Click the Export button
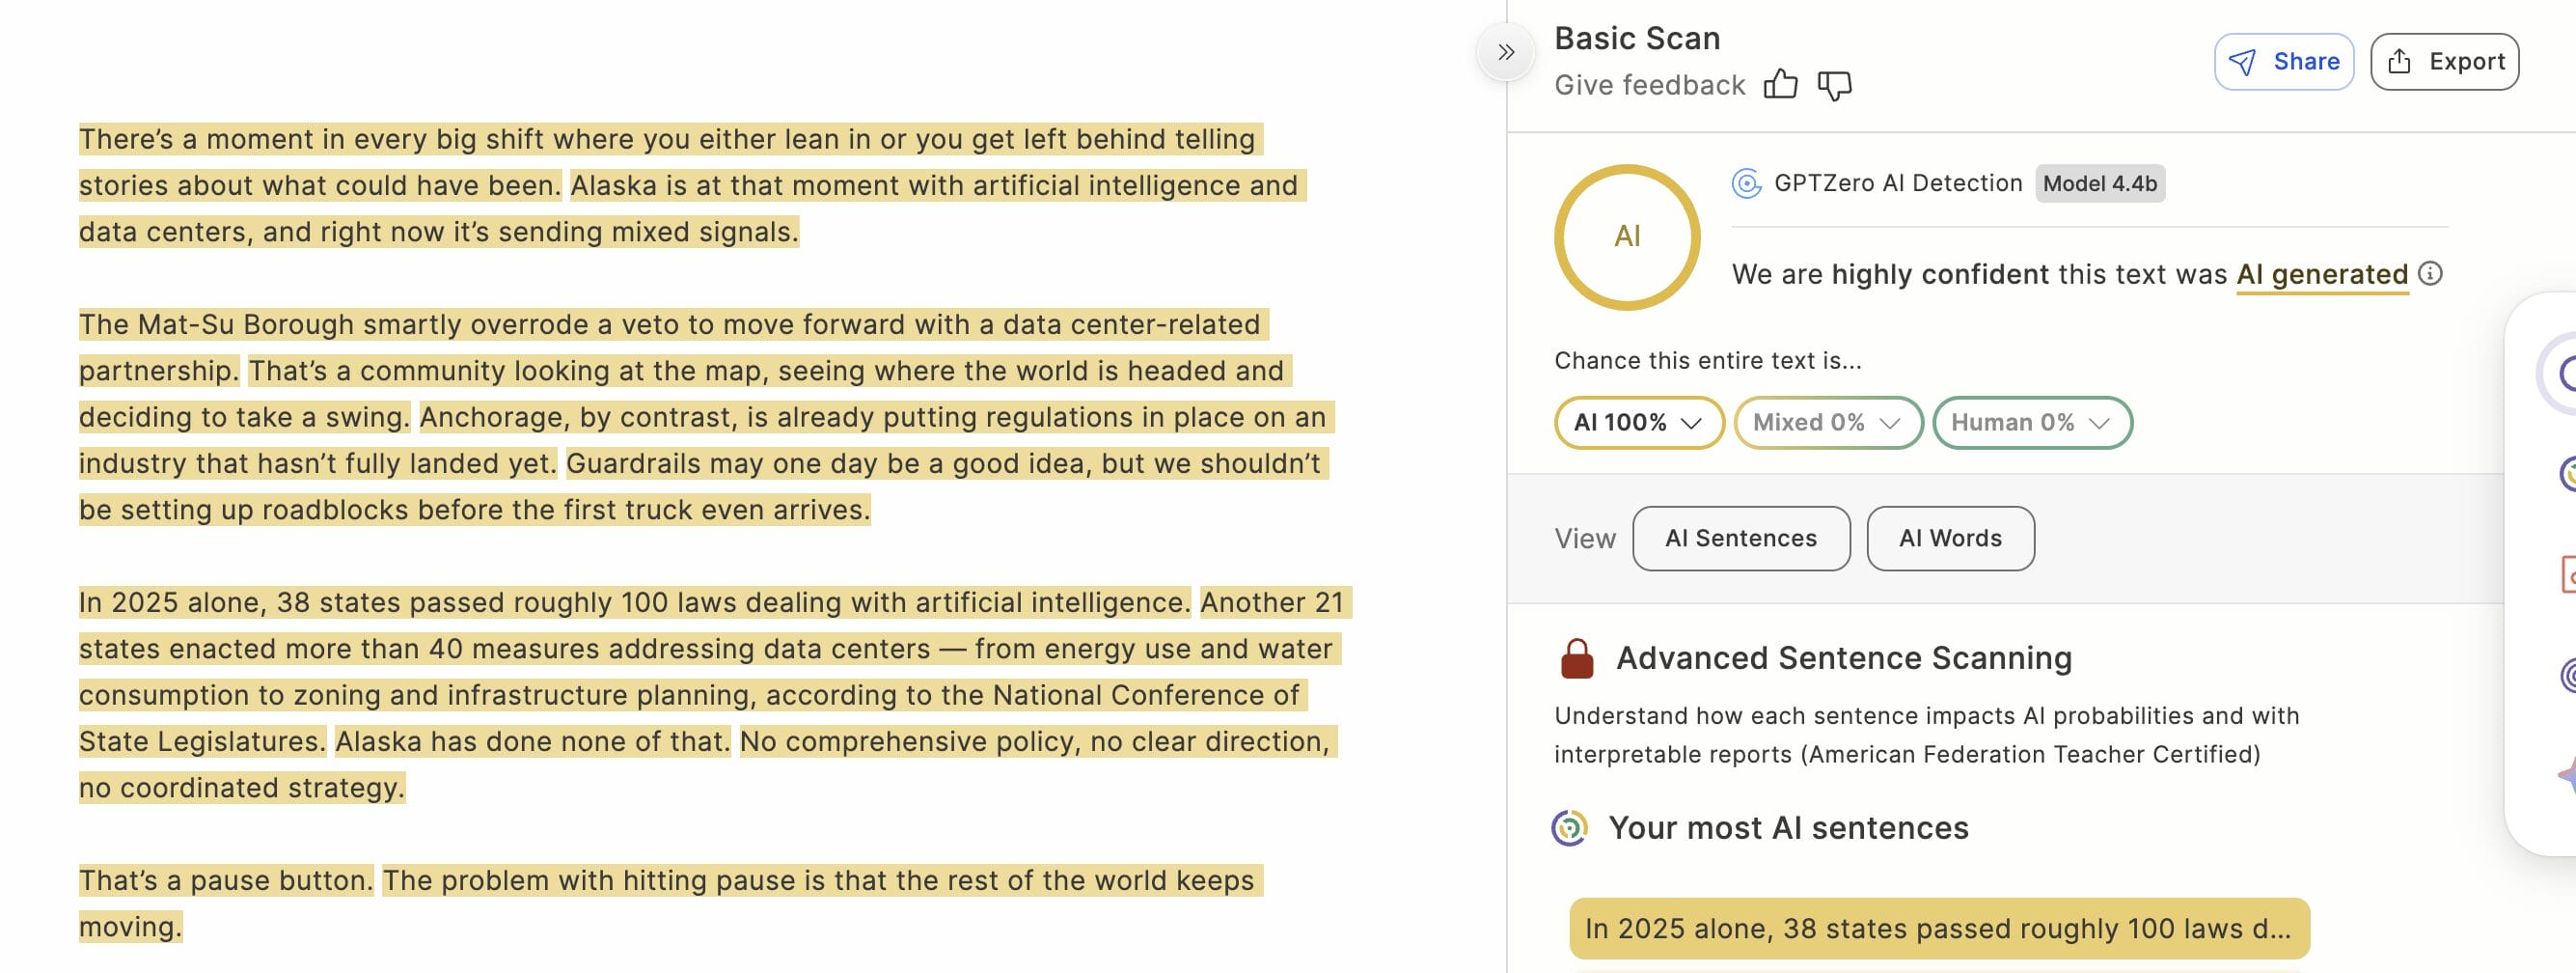The width and height of the screenshot is (2576, 973). (x=2444, y=62)
